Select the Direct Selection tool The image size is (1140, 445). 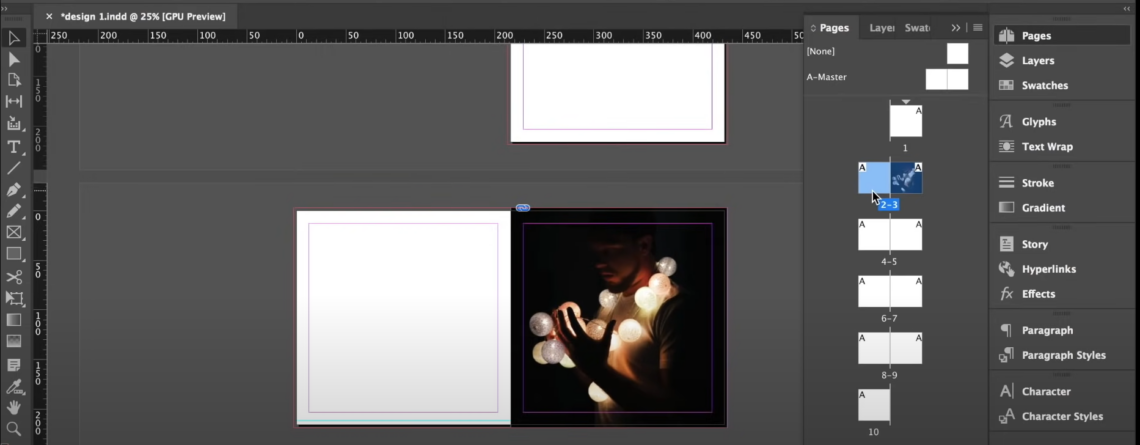pyautogui.click(x=14, y=59)
